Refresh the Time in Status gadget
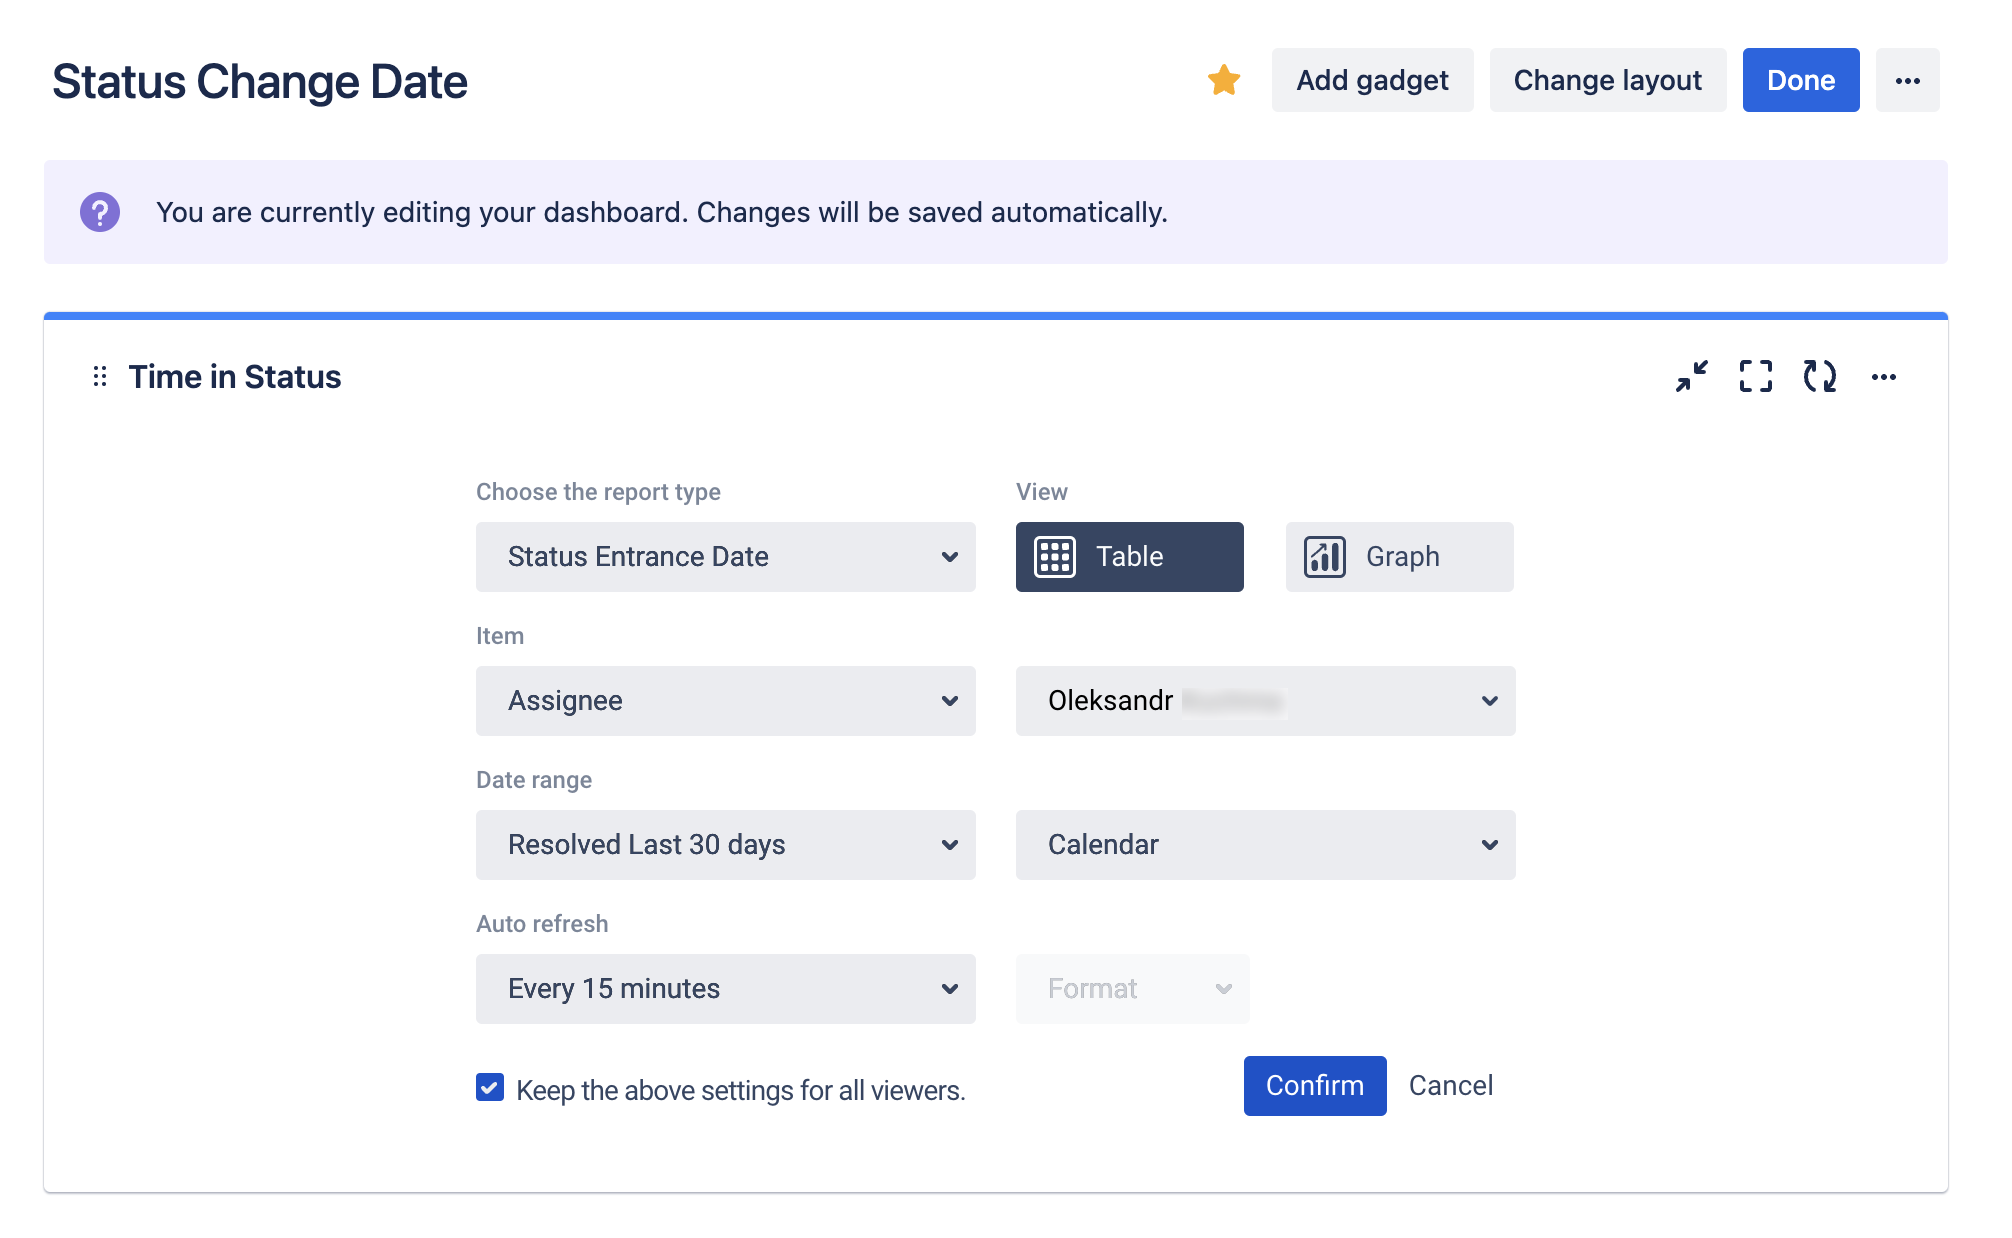The image size is (2012, 1238). tap(1820, 377)
